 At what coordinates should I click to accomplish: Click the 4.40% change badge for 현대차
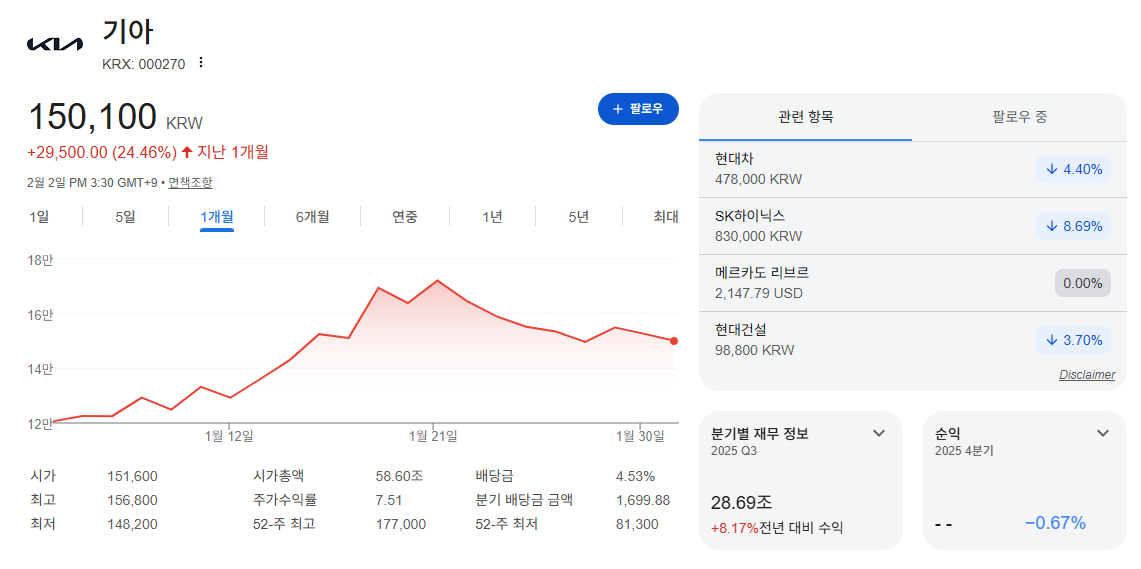[1073, 170]
